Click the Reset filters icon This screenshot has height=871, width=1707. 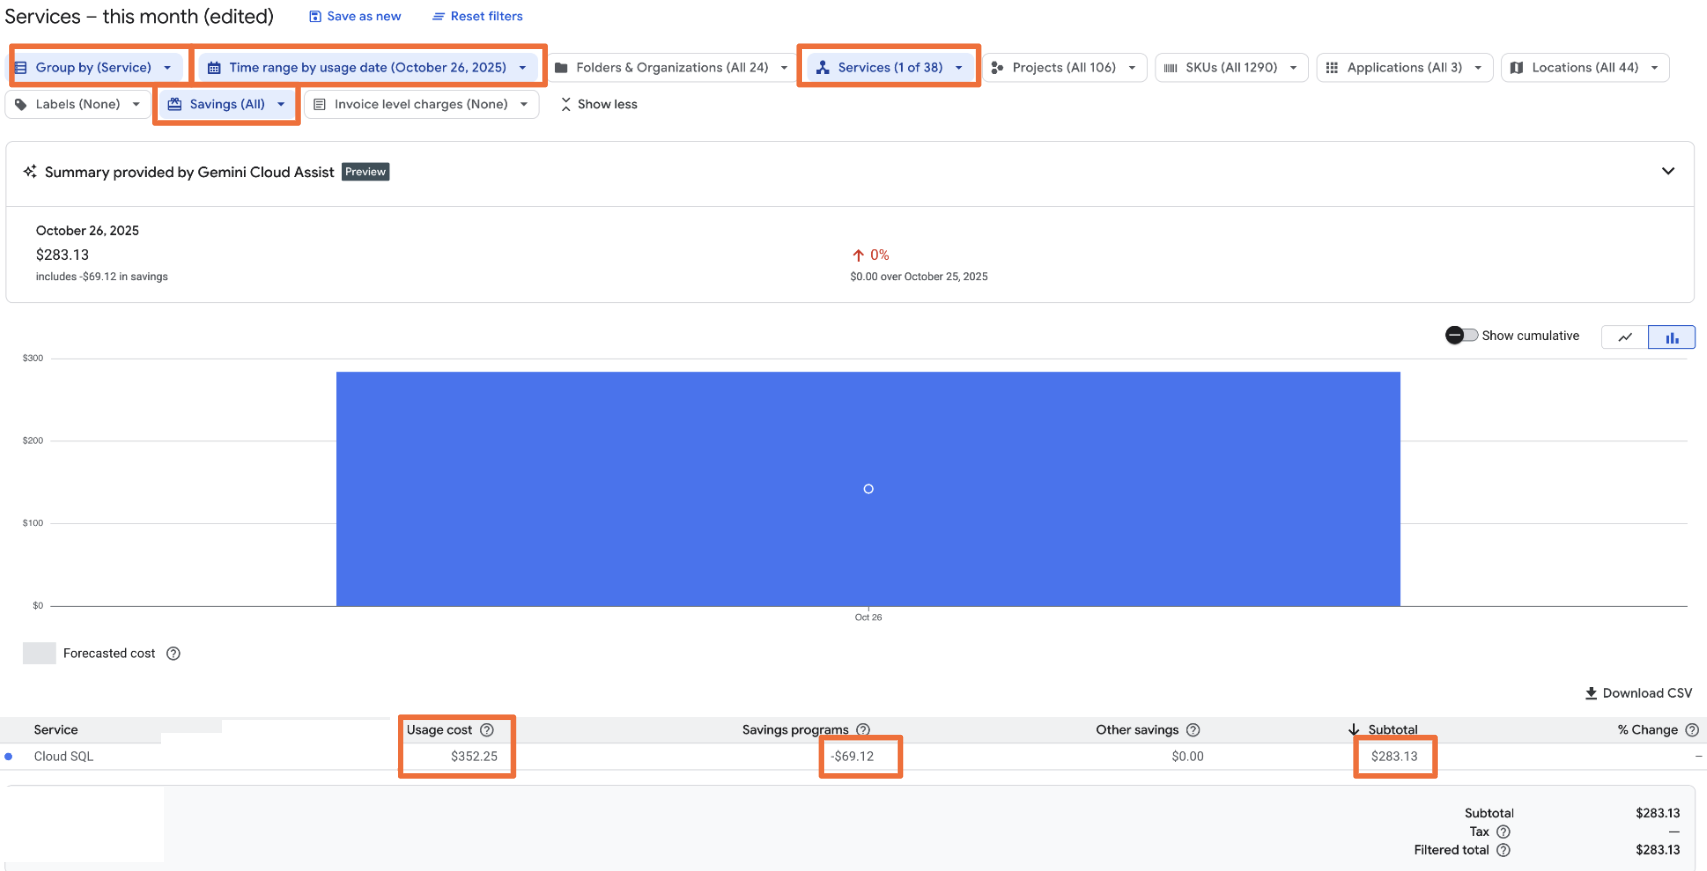pos(438,16)
